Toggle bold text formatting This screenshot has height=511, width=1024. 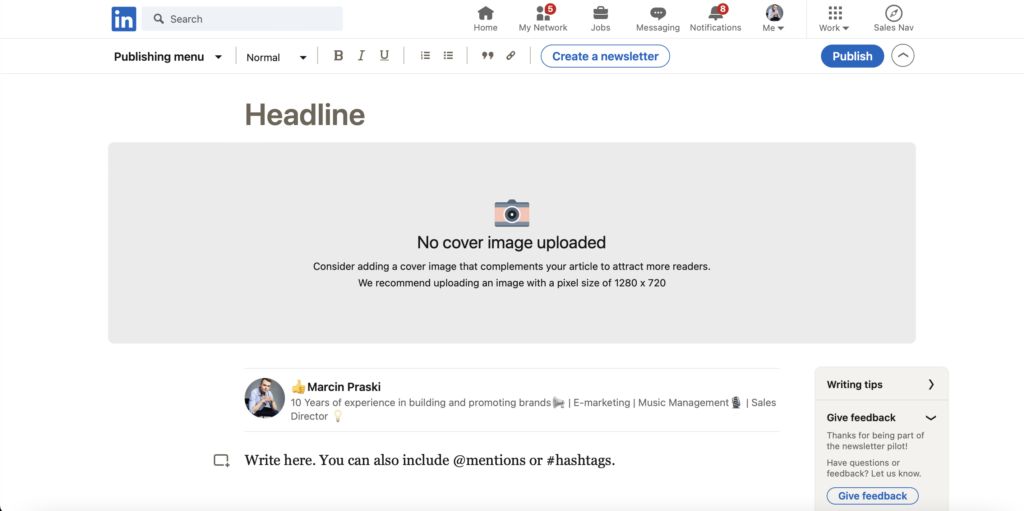pyautogui.click(x=338, y=56)
